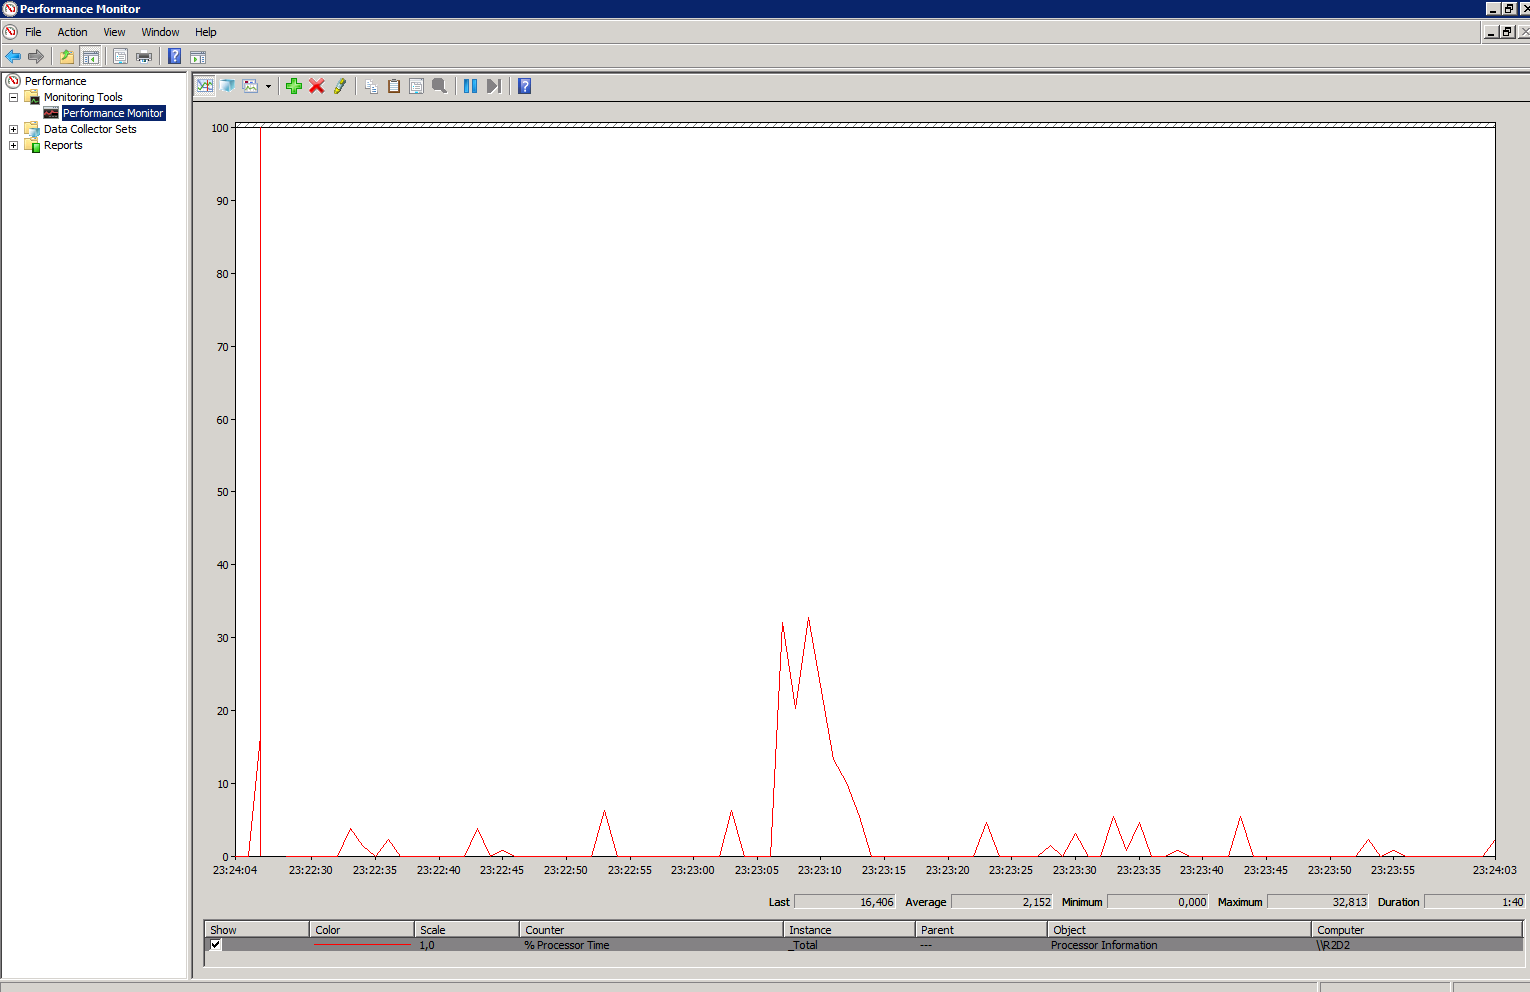Select the % Processor Time counter row
The width and height of the screenshot is (1530, 992).
pos(864,945)
